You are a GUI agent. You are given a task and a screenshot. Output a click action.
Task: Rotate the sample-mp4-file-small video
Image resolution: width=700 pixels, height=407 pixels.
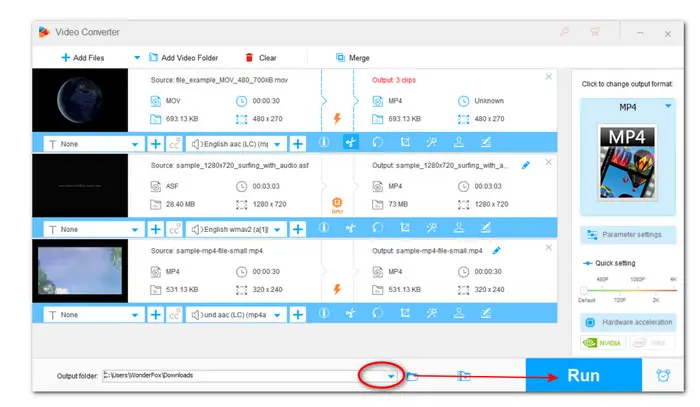378,313
